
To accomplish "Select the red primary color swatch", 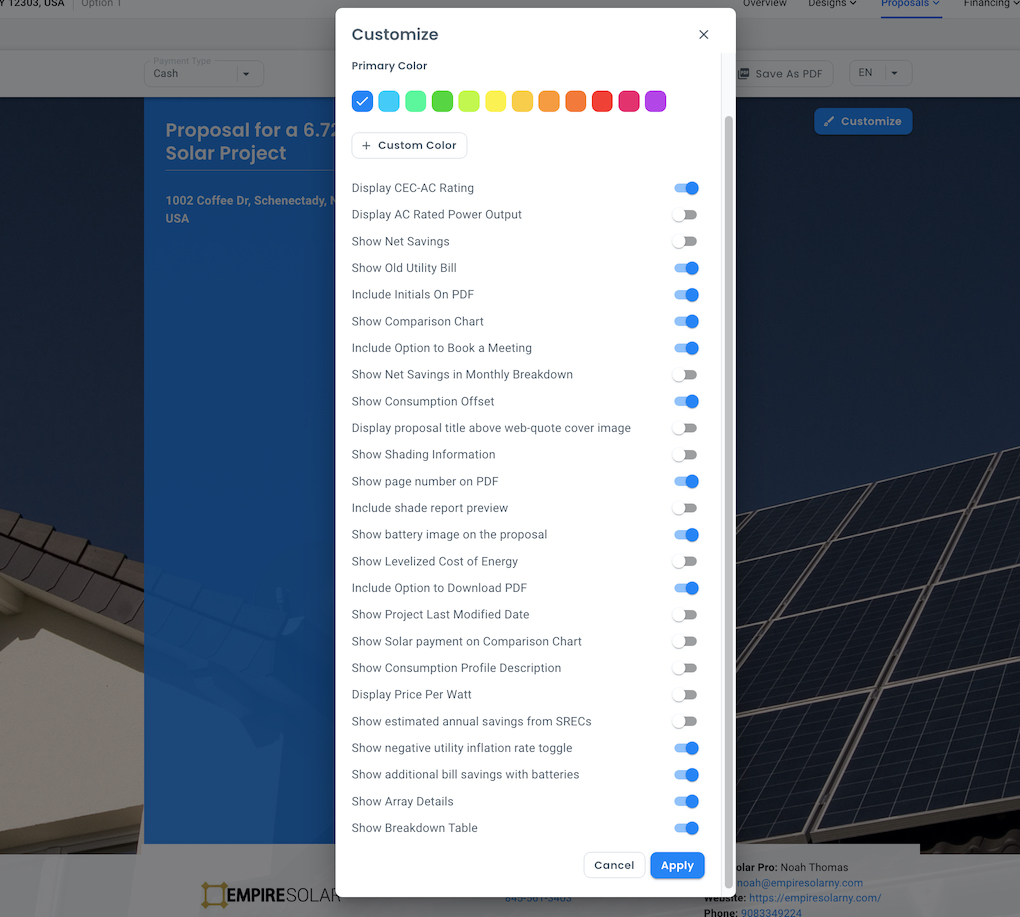I will point(602,101).
